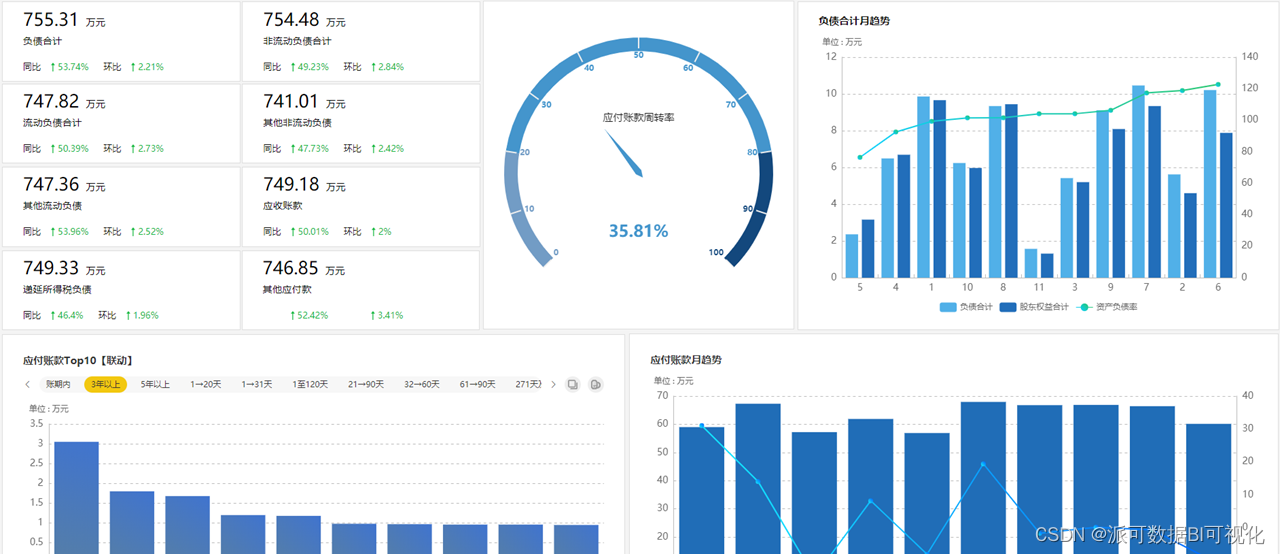Click the 53.96% figure under 其他流动负债
This screenshot has height=554, width=1280.
click(x=73, y=232)
